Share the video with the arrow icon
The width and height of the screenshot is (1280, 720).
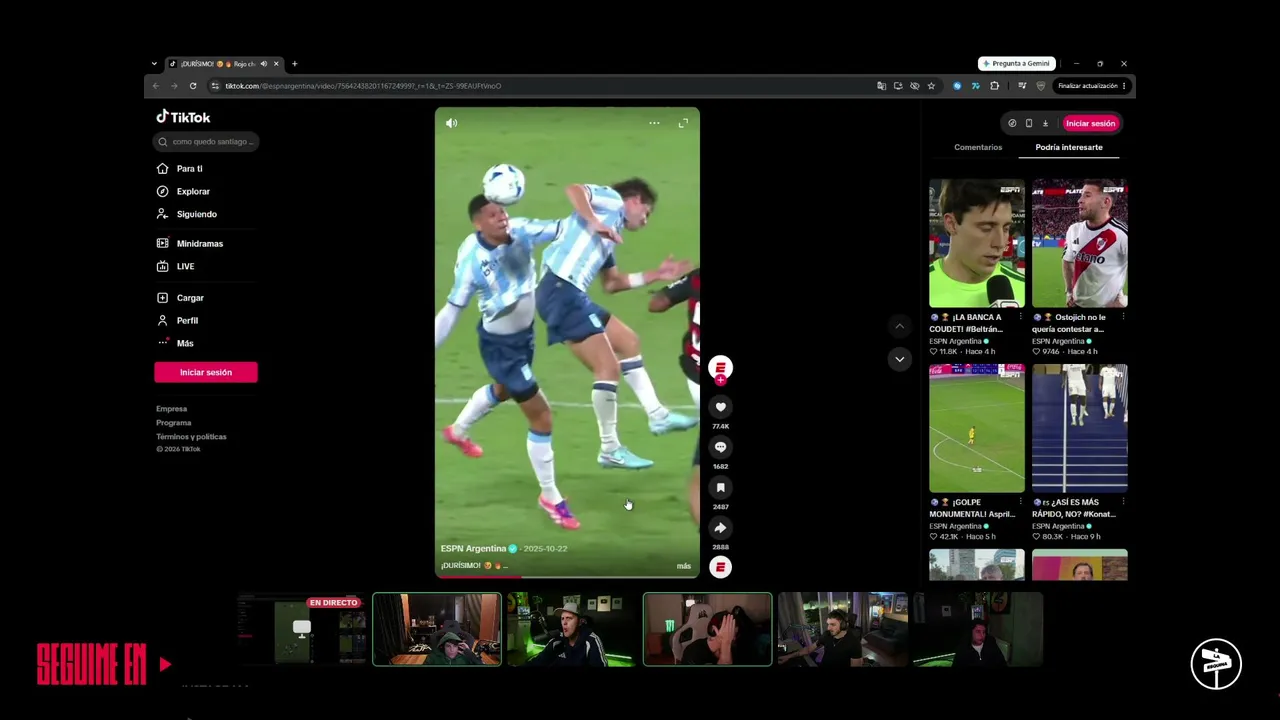[720, 528]
